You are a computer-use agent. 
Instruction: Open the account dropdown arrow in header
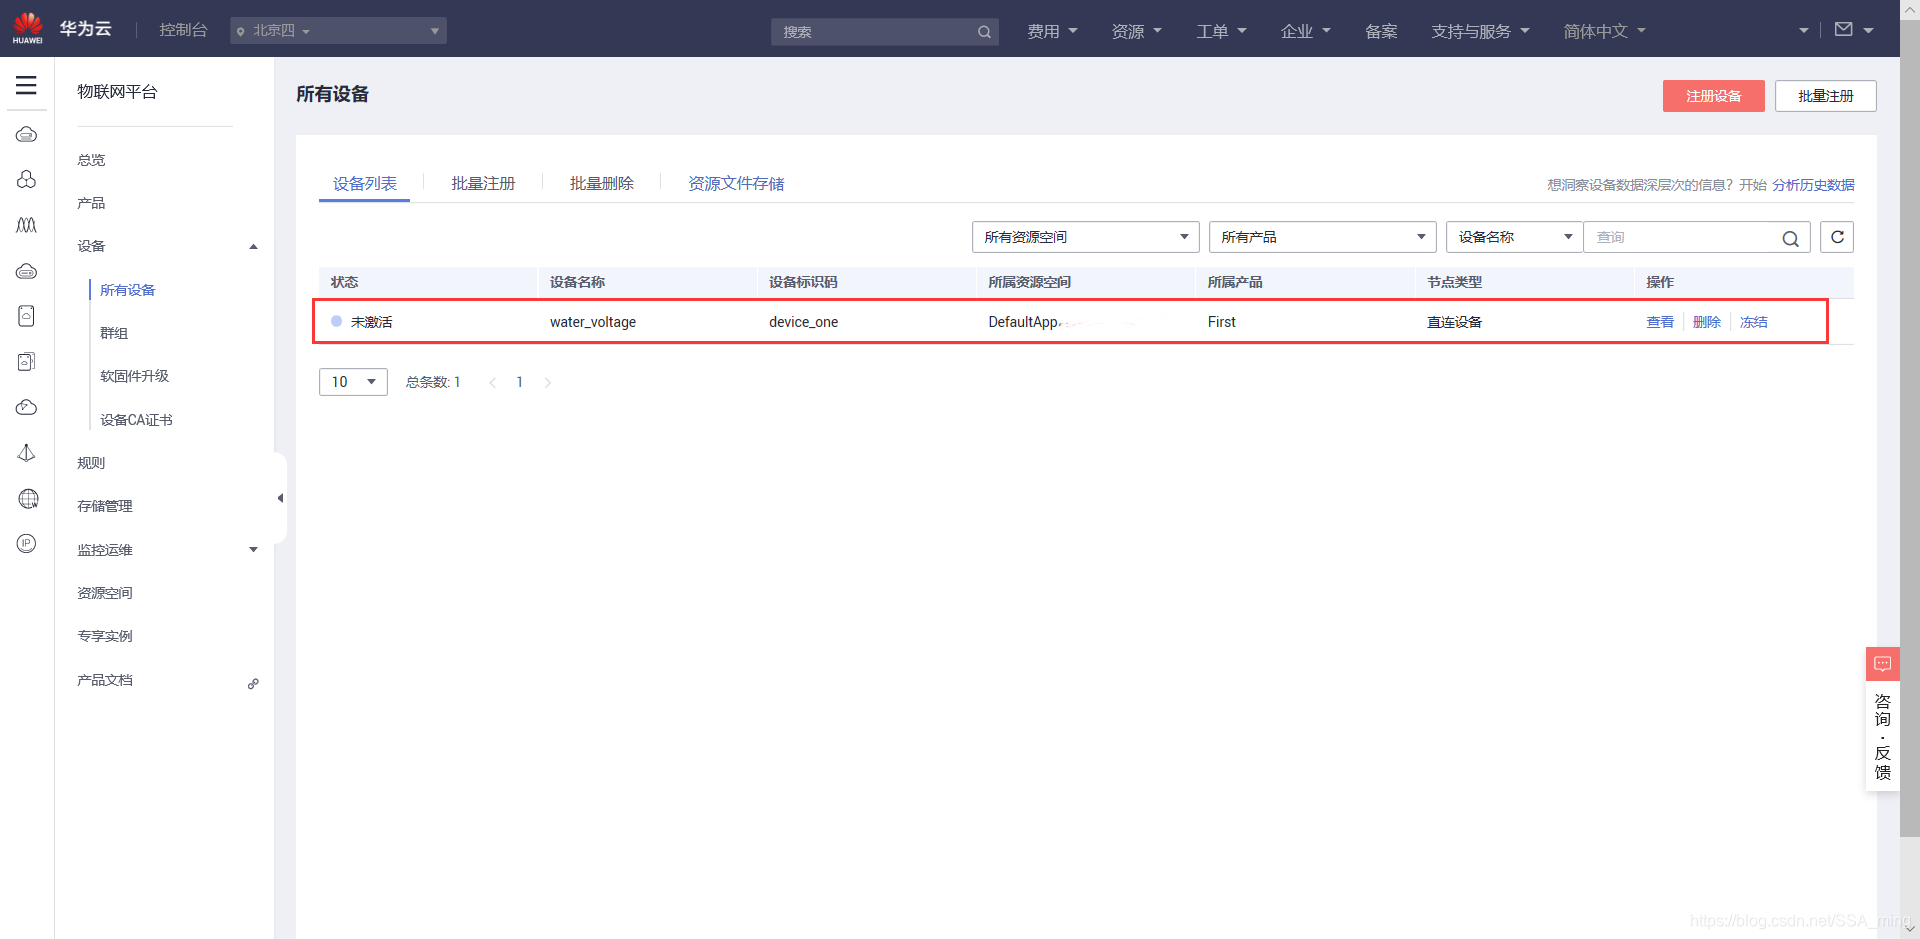[x=1804, y=31]
